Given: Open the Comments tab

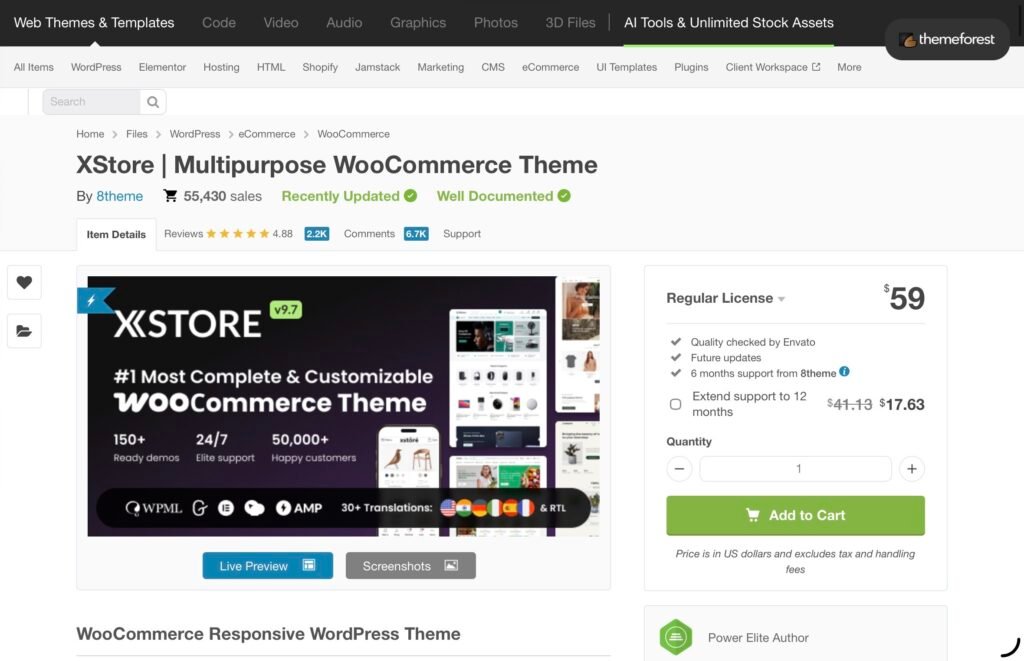Looking at the screenshot, I should click(369, 234).
